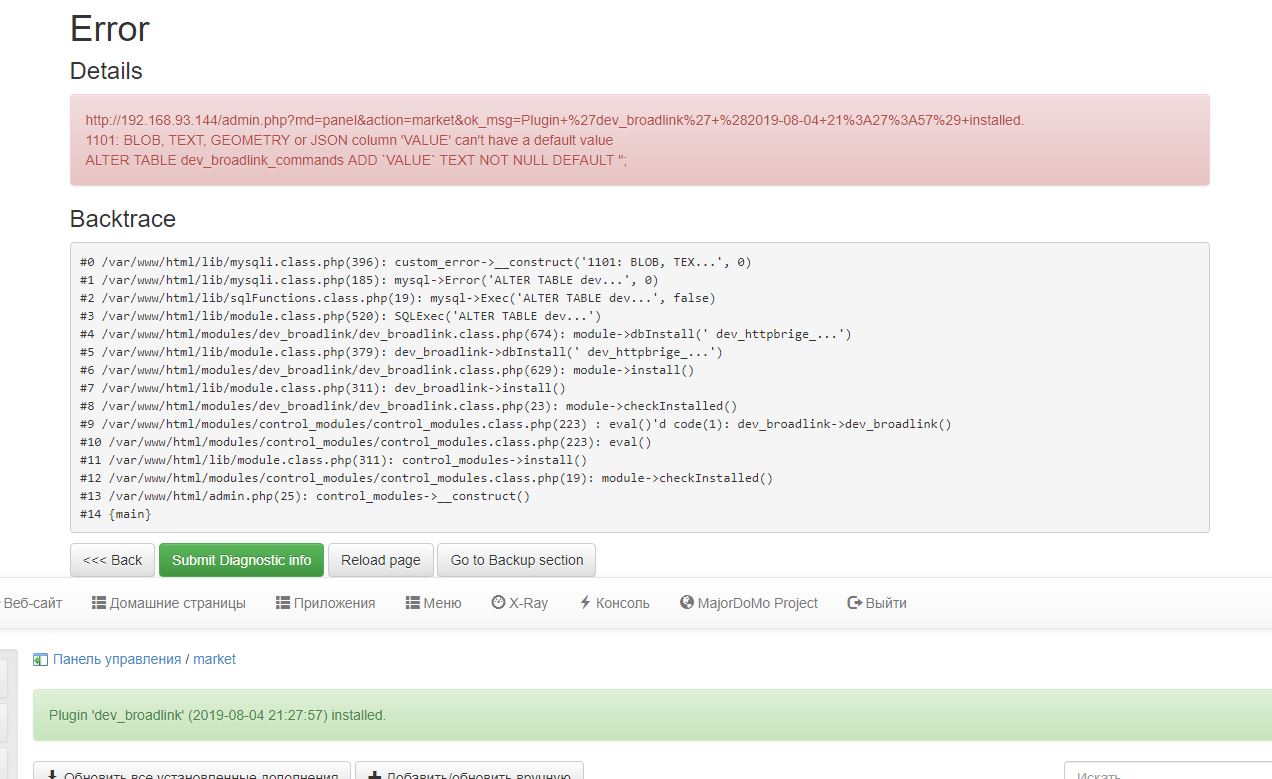
Task: Click backtrace line #10 ending eval()
Action: click(x=366, y=442)
